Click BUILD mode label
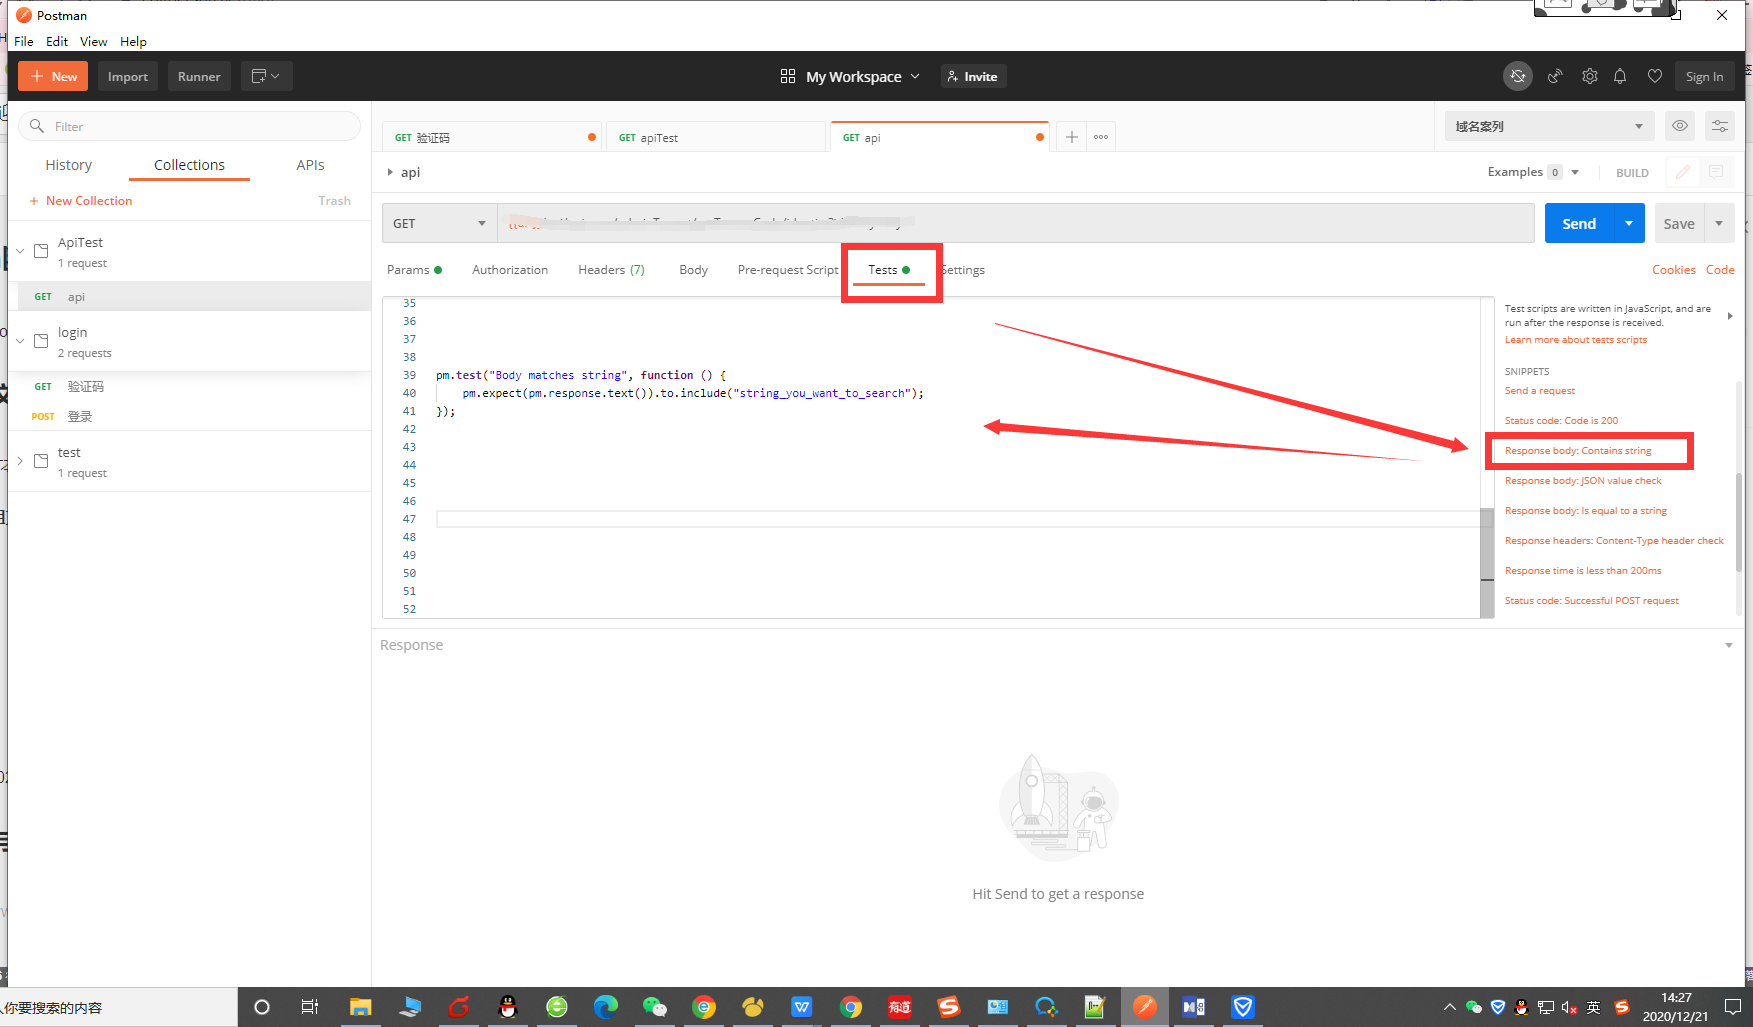1753x1027 pixels. pyautogui.click(x=1632, y=173)
